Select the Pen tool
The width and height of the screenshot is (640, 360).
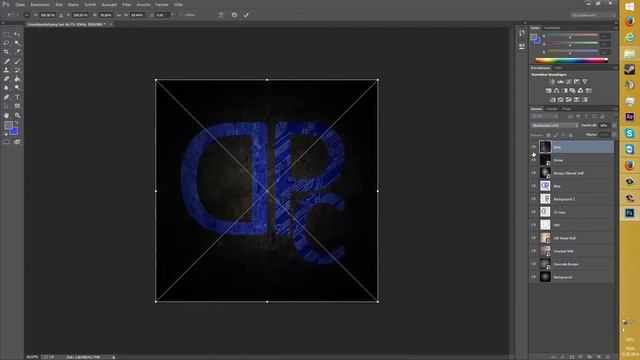pos(6,97)
